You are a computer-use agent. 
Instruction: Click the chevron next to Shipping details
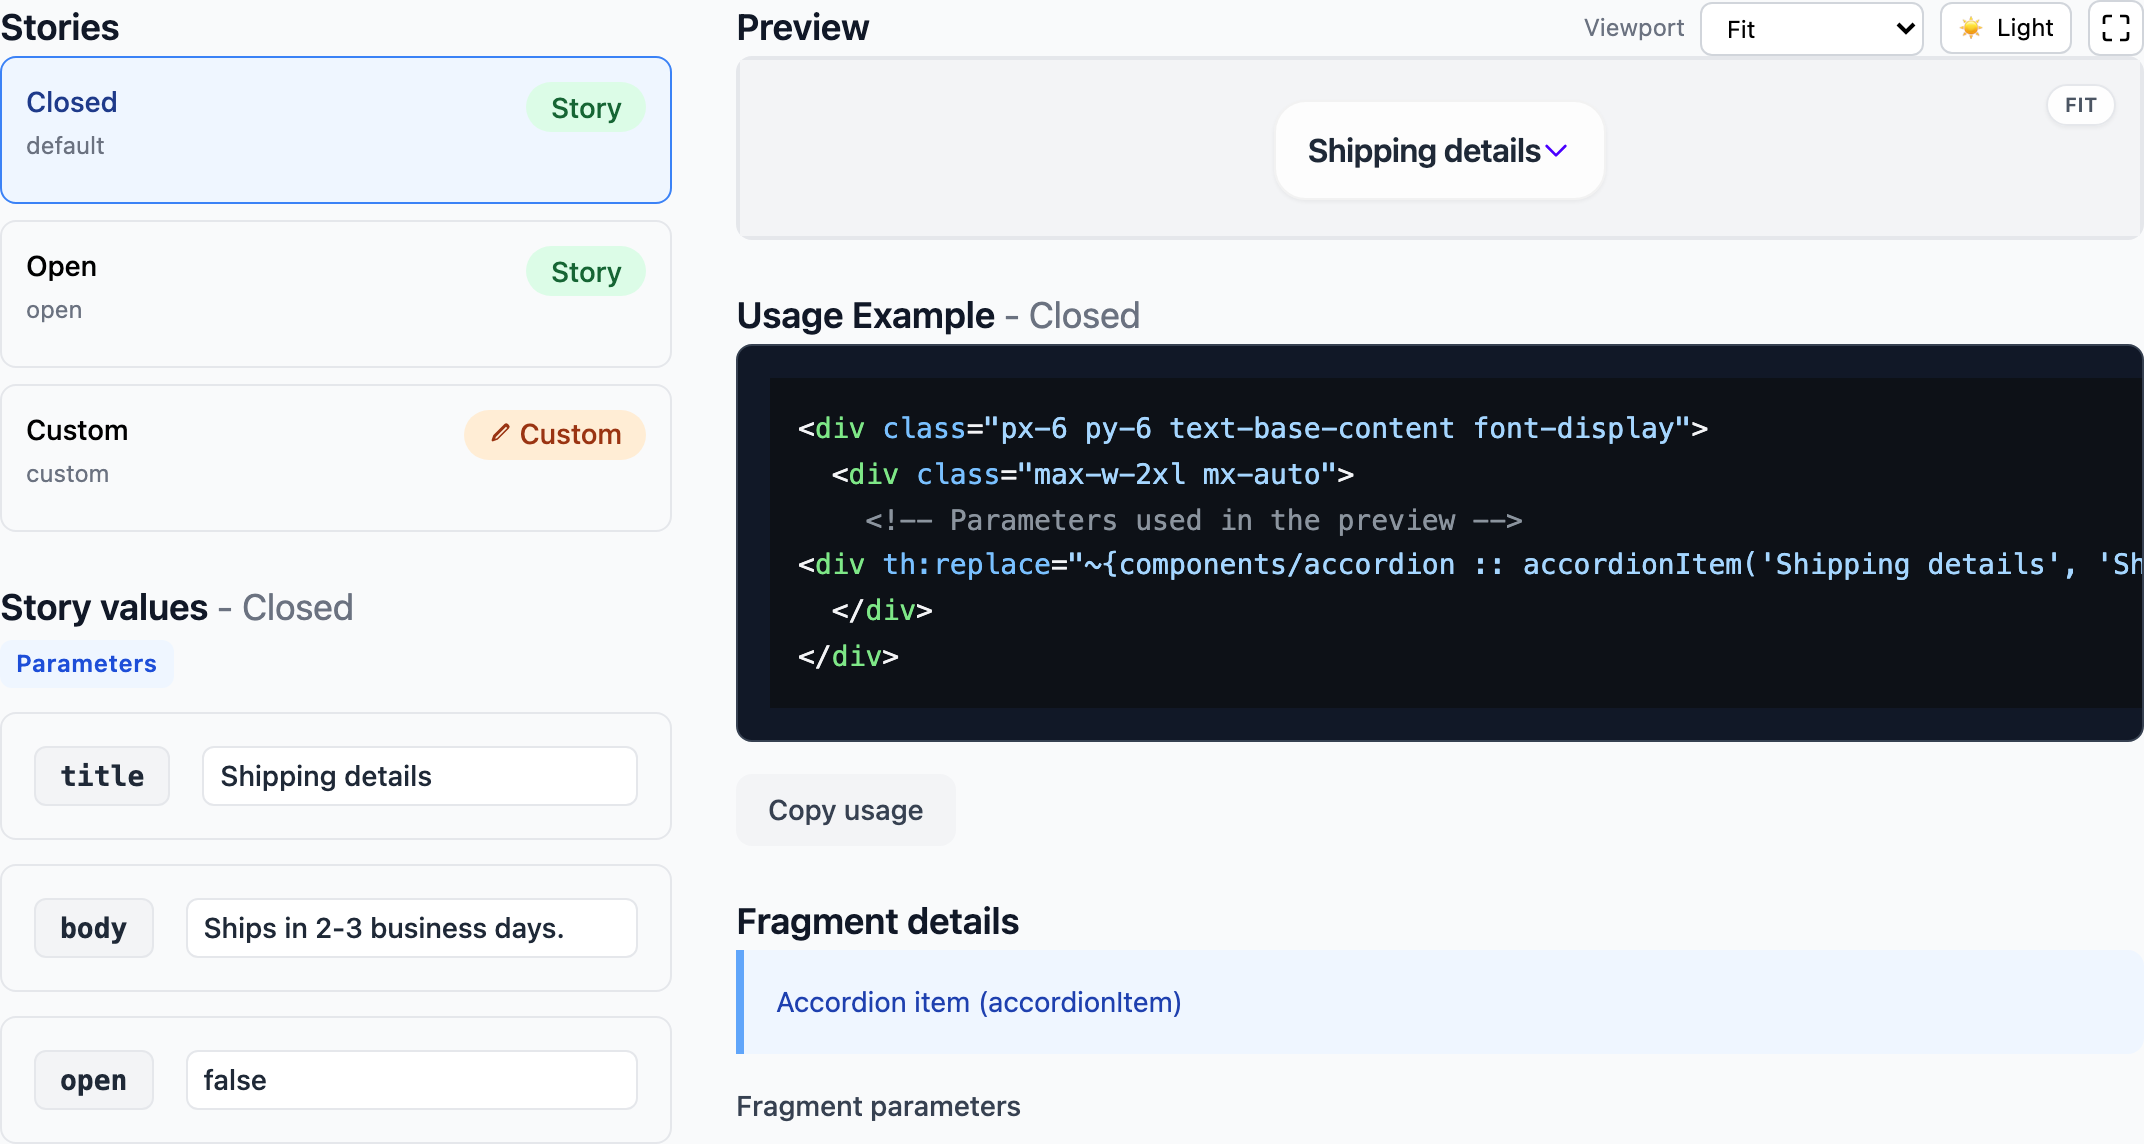pyautogui.click(x=1556, y=150)
